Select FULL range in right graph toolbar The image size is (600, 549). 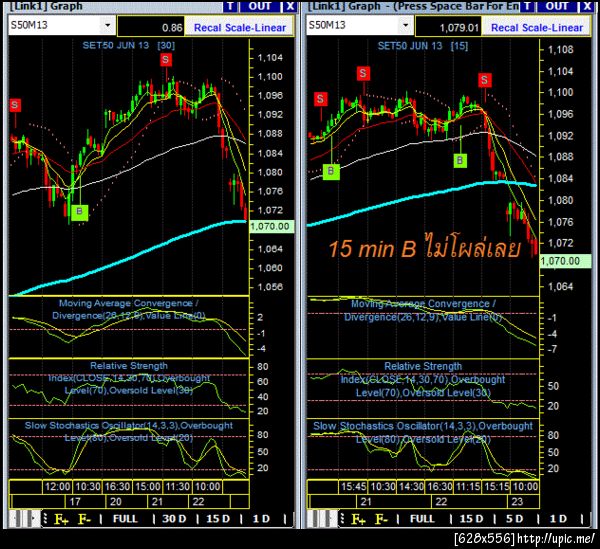click(422, 519)
